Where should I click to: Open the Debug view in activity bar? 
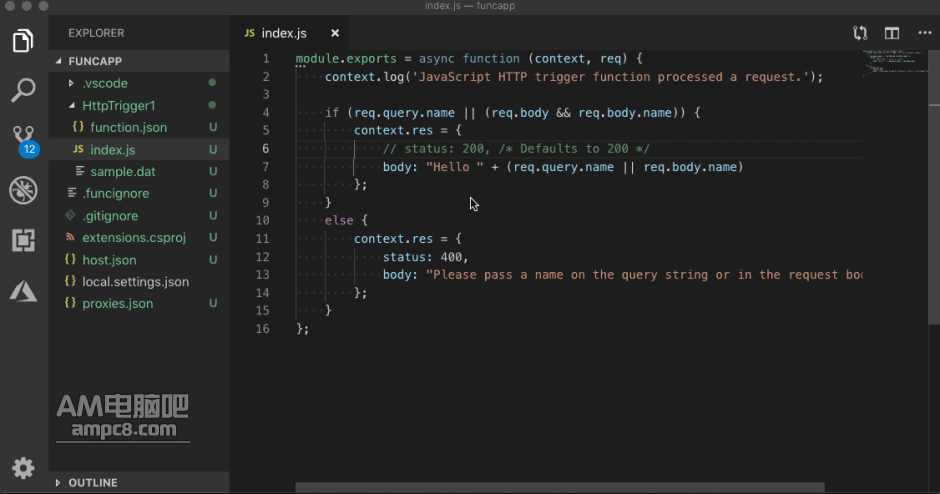click(x=23, y=191)
